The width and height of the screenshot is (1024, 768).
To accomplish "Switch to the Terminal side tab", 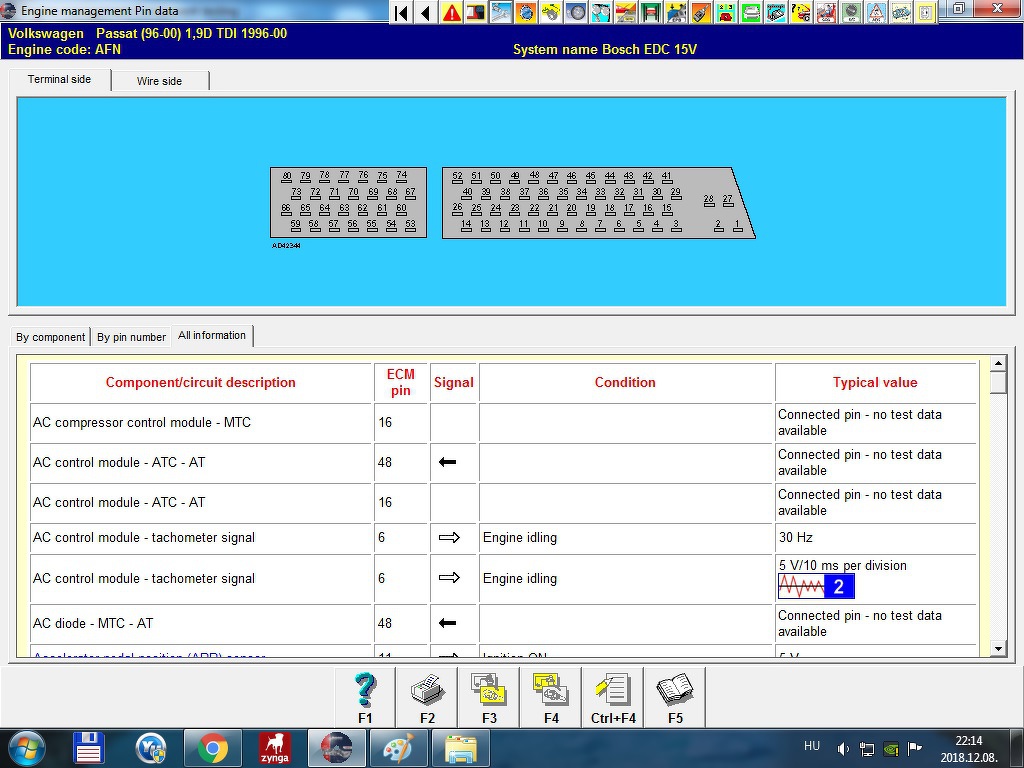I will (x=59, y=79).
